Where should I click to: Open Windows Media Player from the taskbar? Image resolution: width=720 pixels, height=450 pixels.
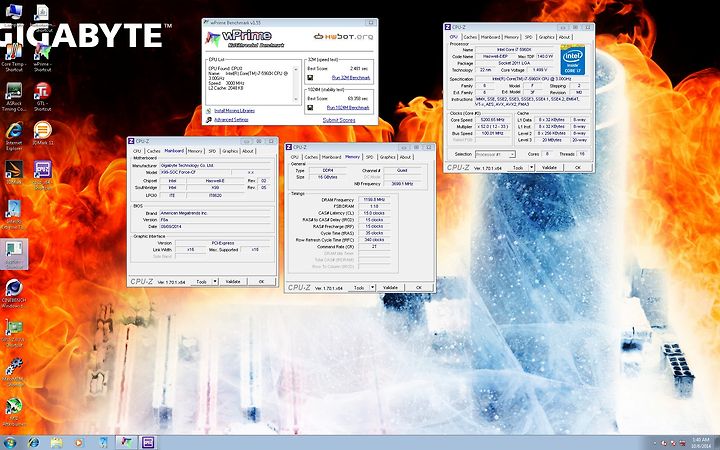click(x=79, y=443)
